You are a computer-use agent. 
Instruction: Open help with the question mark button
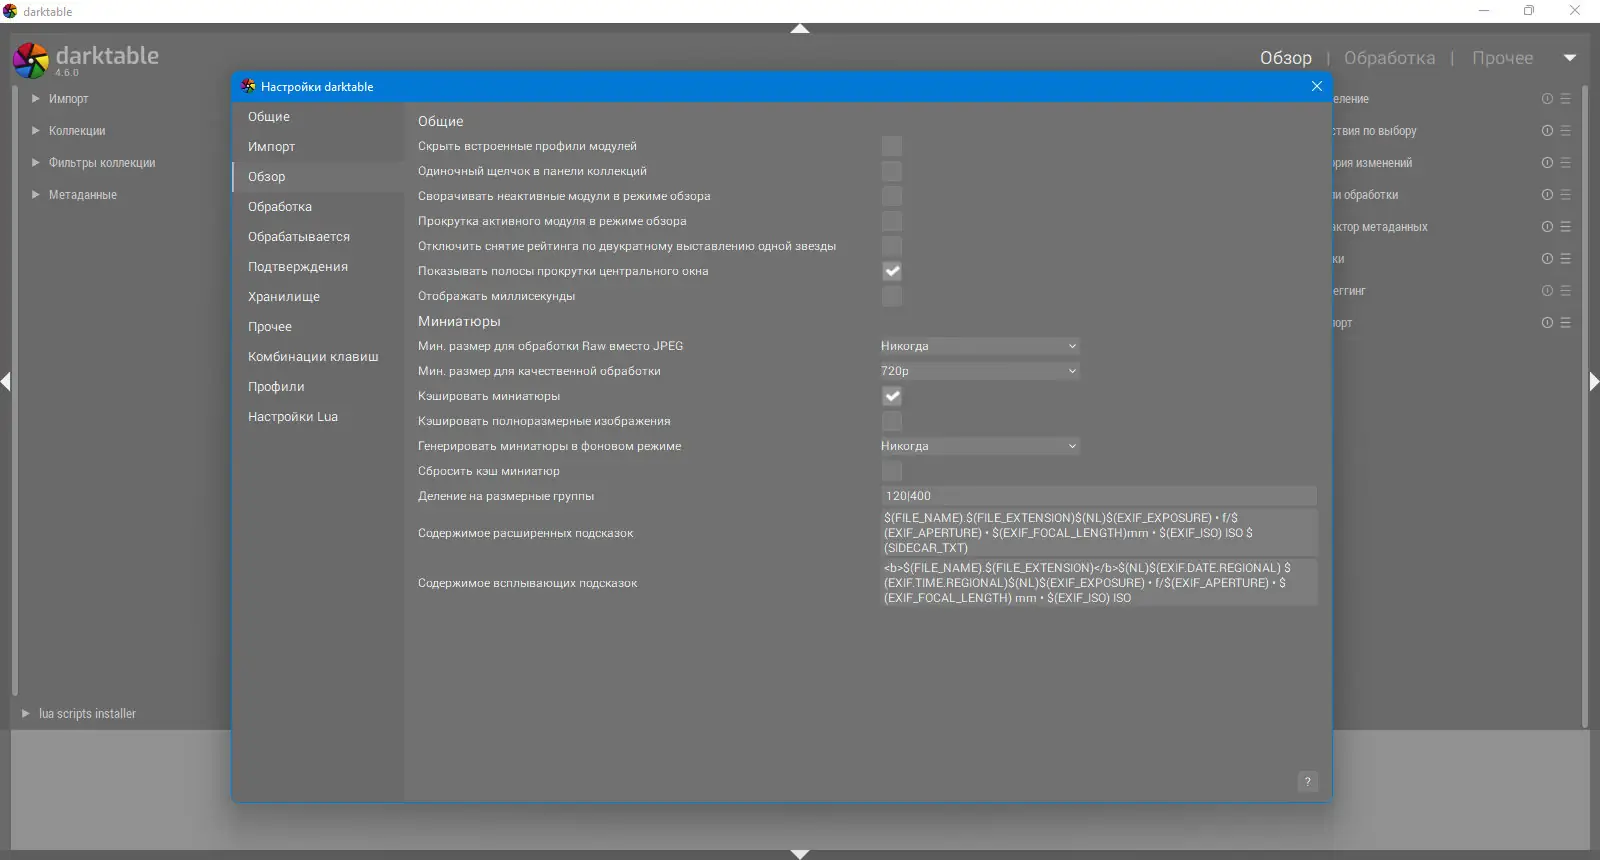tap(1307, 782)
